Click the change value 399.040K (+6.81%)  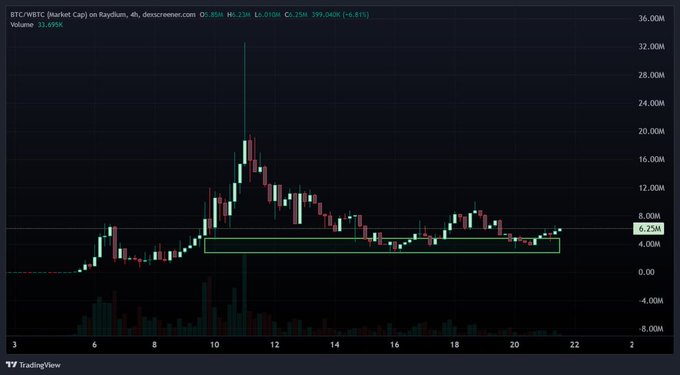[340, 15]
